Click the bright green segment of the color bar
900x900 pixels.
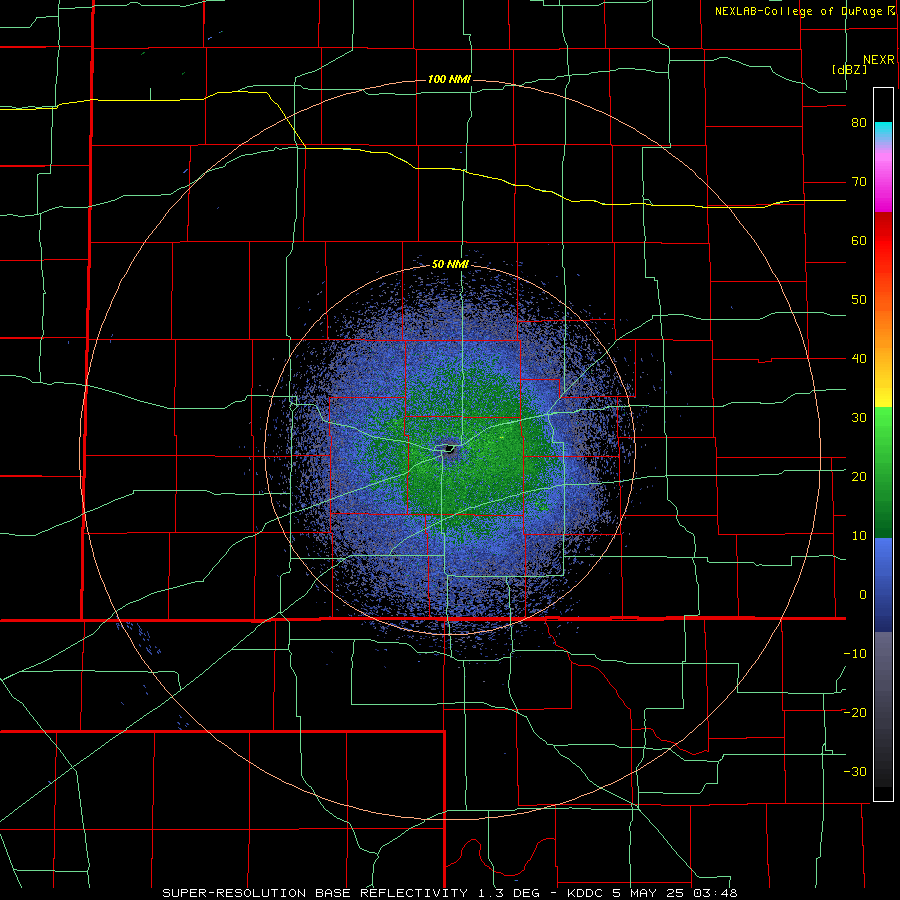883,425
